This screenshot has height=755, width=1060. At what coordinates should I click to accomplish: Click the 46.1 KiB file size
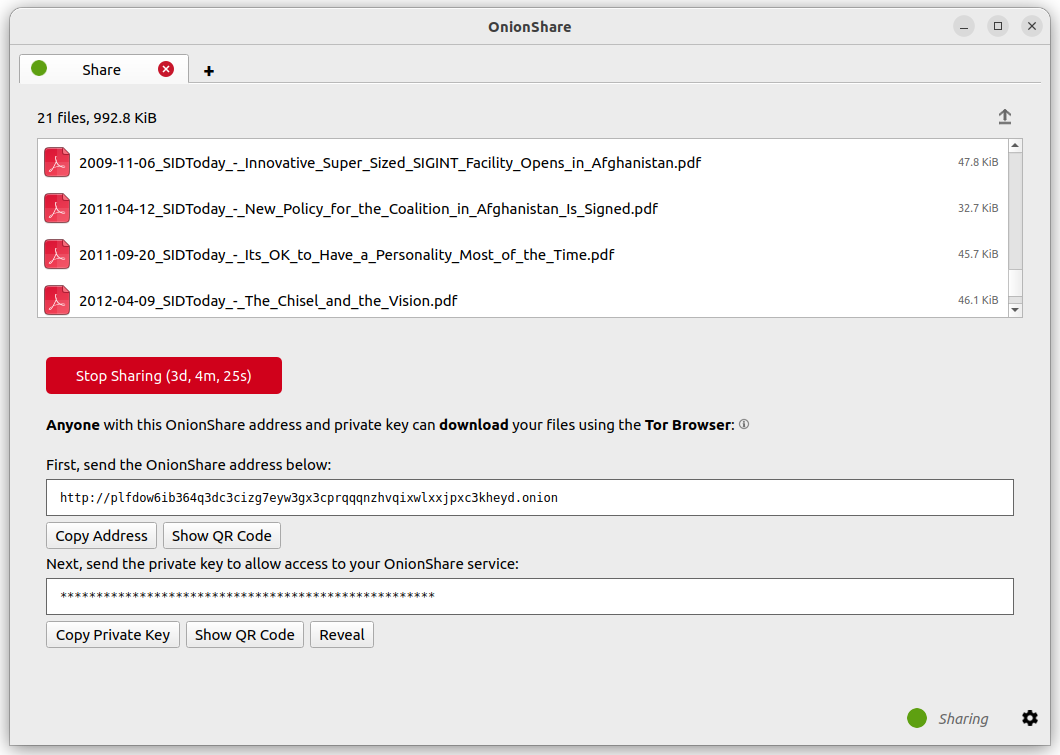(978, 300)
